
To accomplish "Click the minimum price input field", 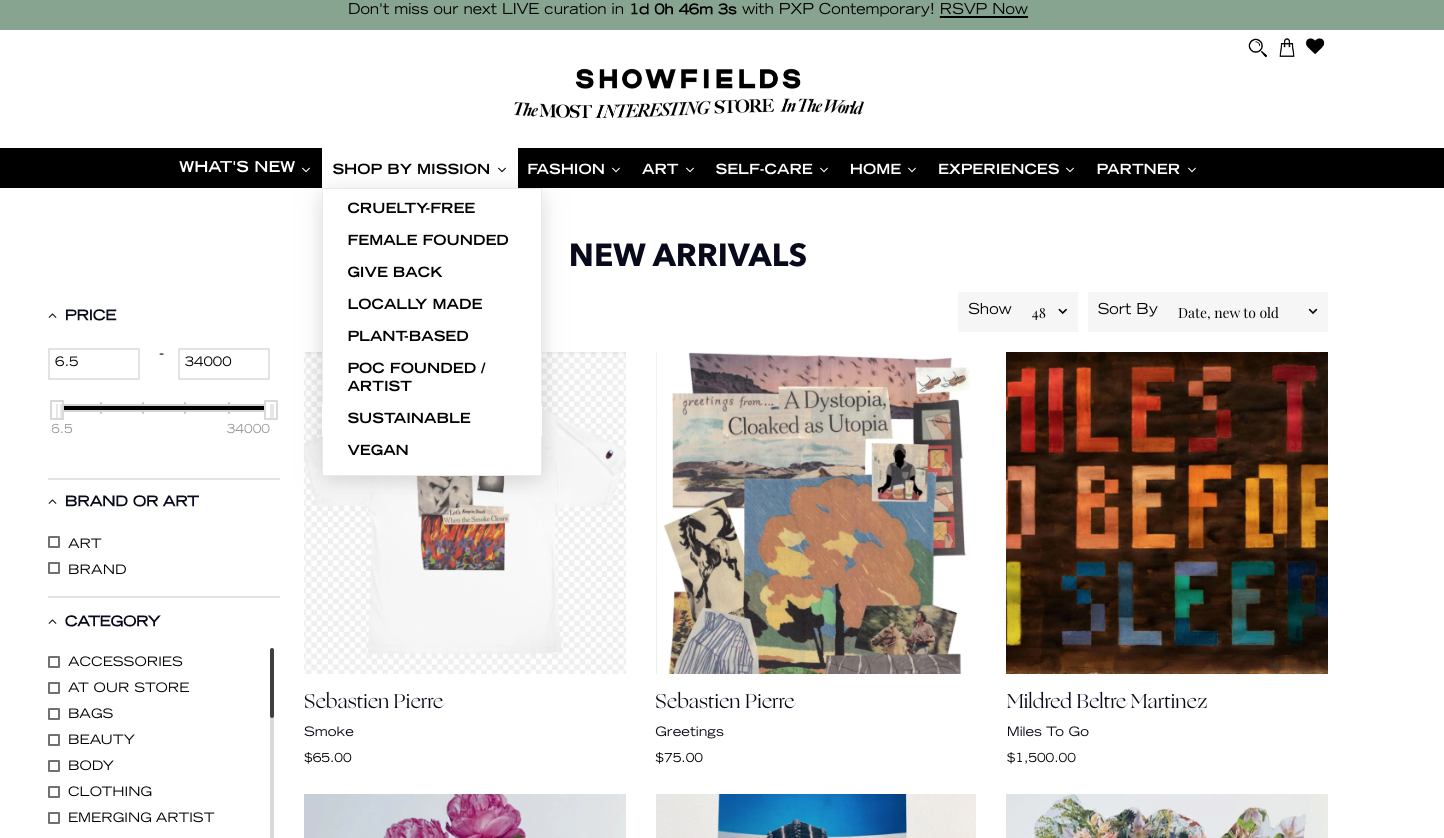I will 94,363.
